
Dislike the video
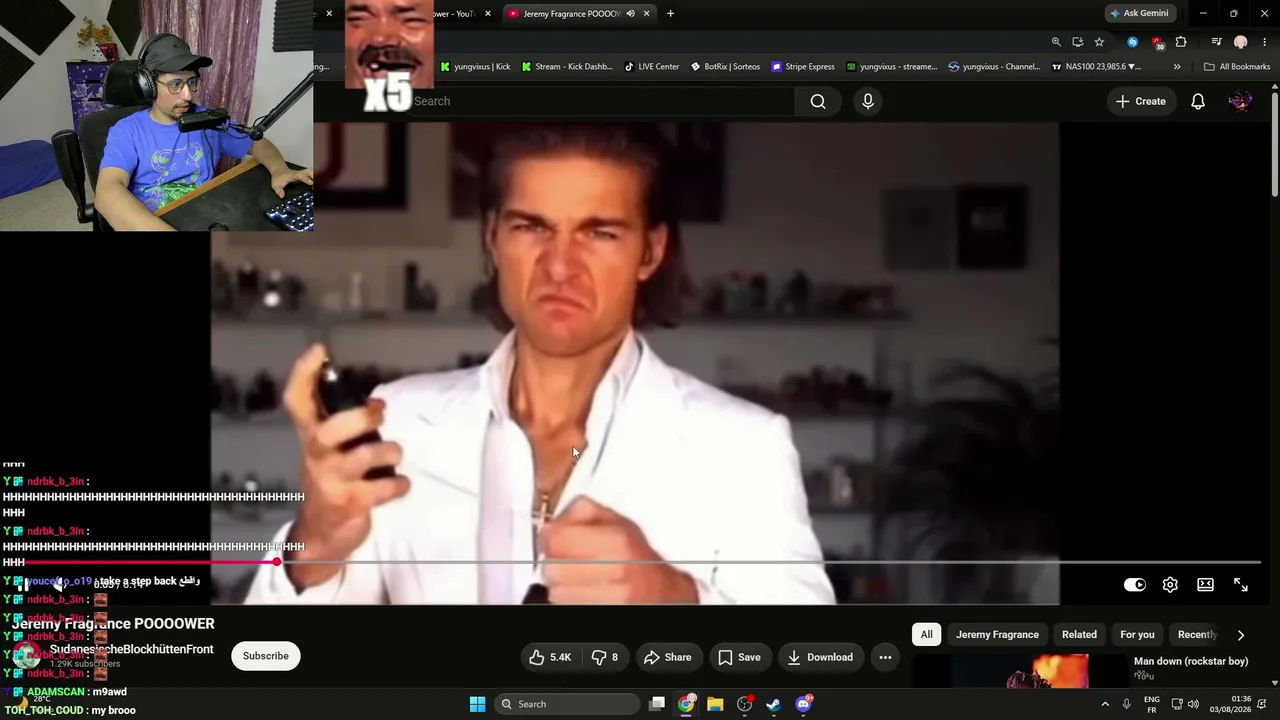(605, 657)
